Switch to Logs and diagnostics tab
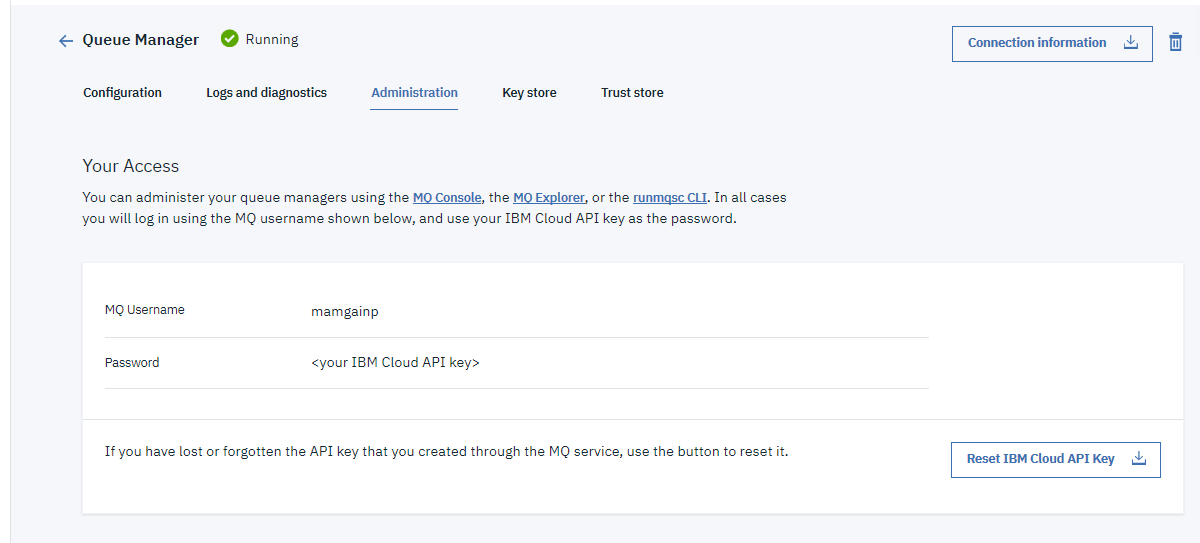Viewport: 1200px width, 543px height. coord(266,93)
